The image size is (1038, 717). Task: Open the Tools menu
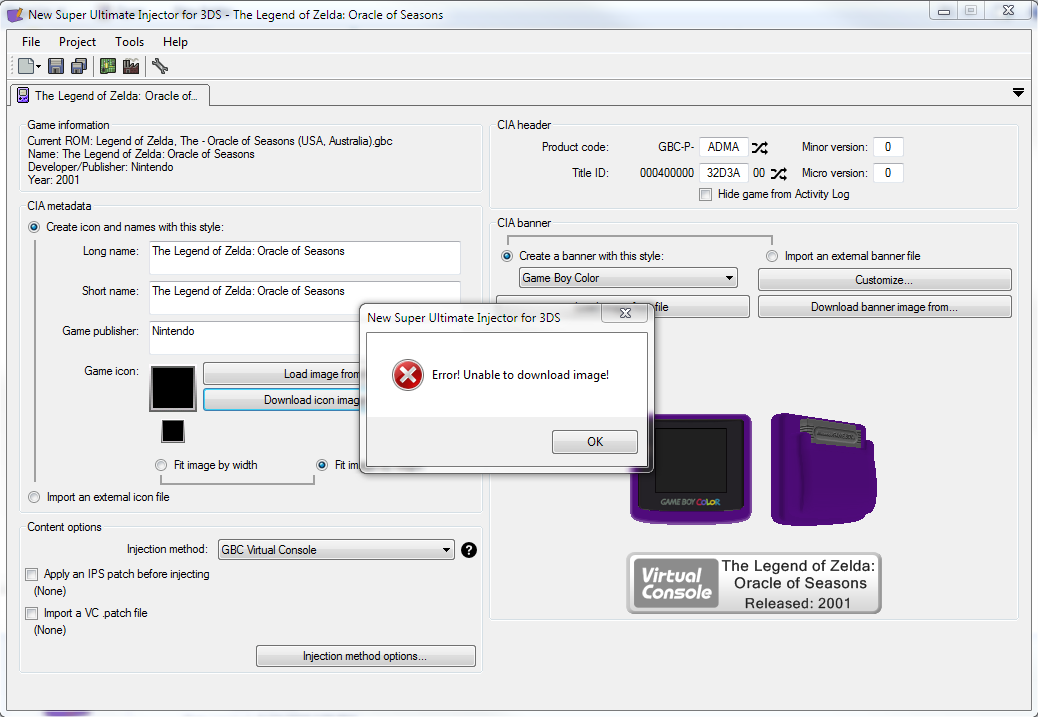tap(129, 42)
